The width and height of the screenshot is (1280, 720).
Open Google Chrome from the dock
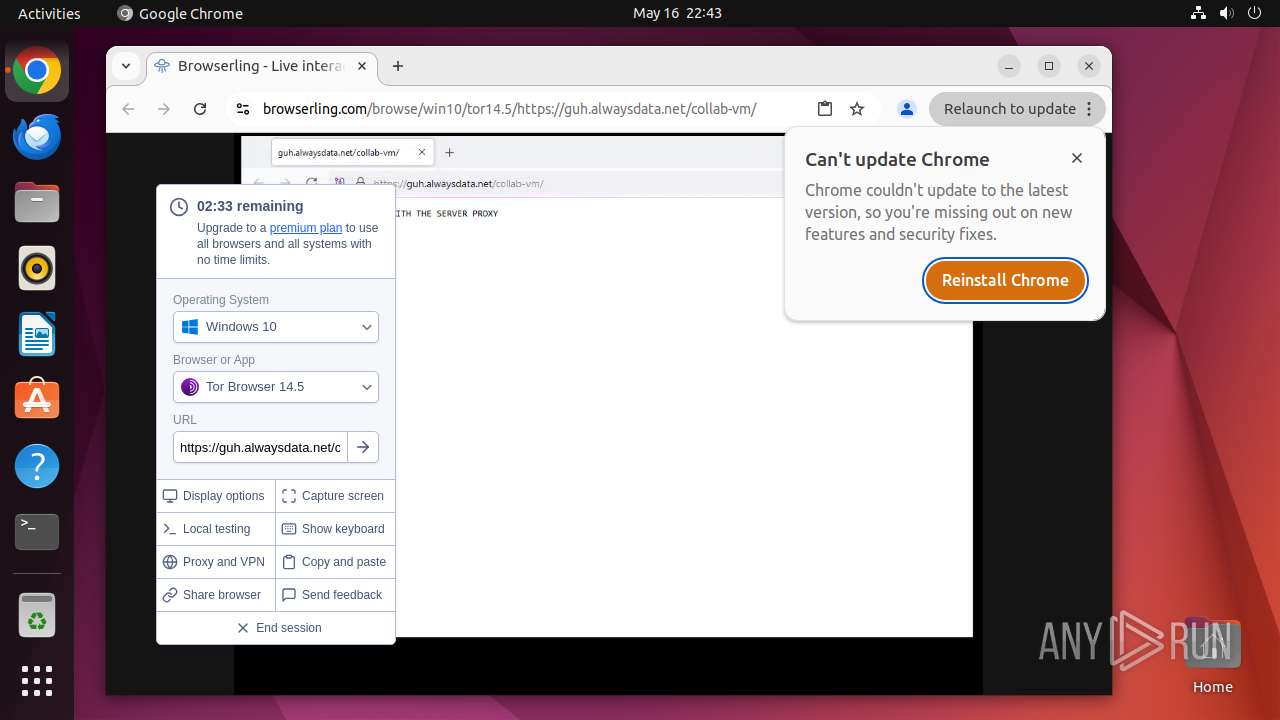click(x=37, y=71)
